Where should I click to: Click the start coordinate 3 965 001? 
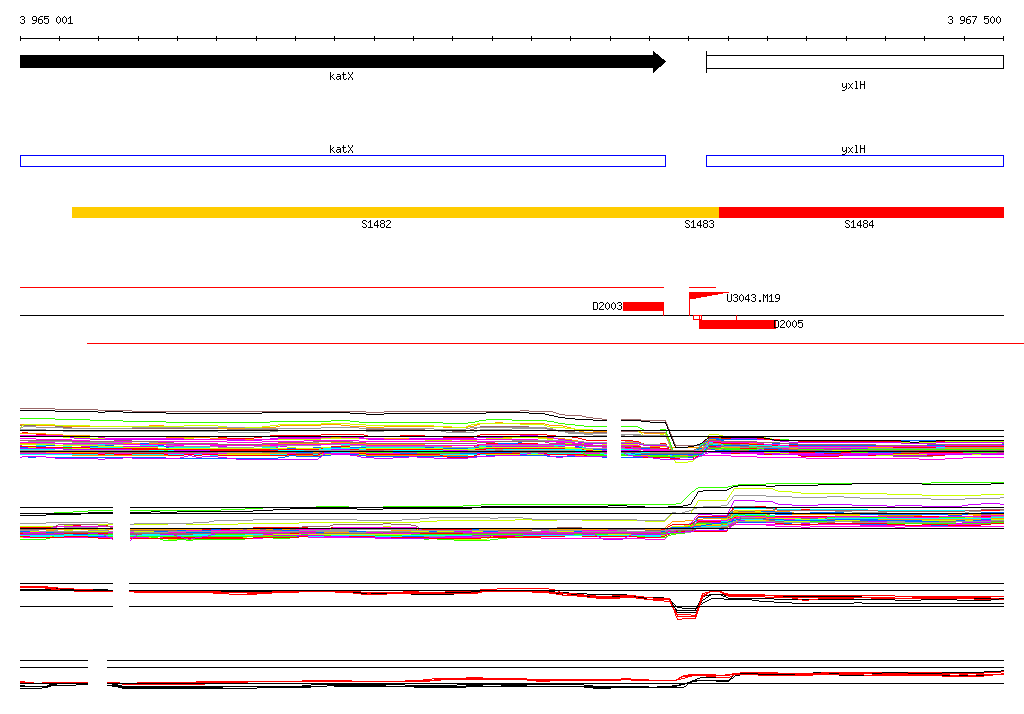coord(46,20)
